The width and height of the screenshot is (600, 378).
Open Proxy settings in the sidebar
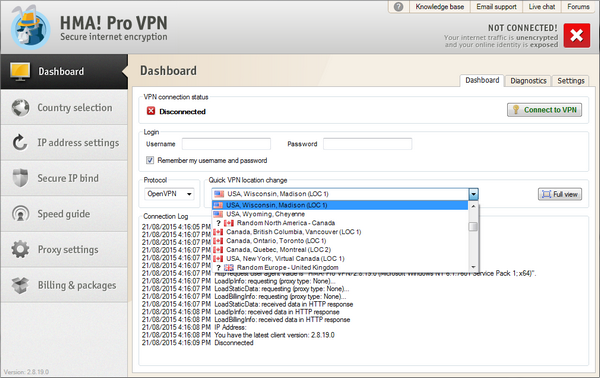coord(64,249)
